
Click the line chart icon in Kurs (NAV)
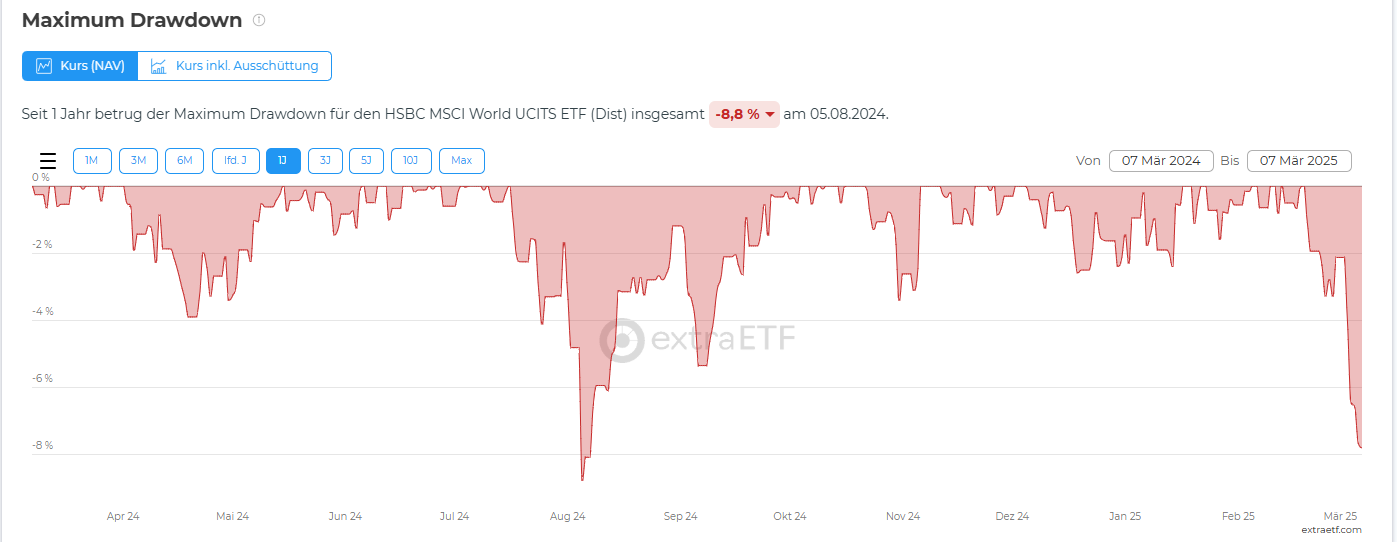pos(44,66)
